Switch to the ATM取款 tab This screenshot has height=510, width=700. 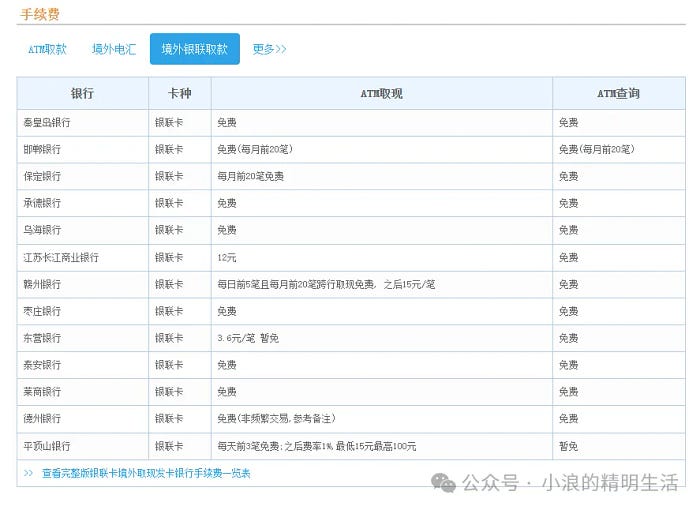click(47, 49)
